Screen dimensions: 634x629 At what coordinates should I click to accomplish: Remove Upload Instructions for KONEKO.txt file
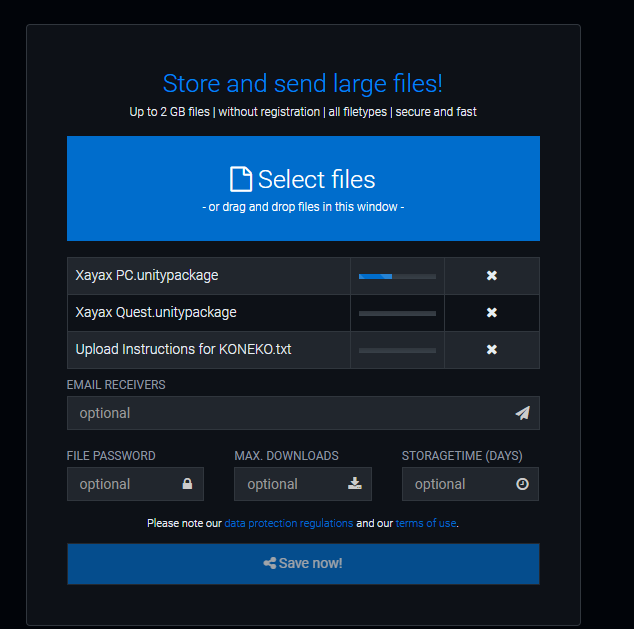[x=492, y=349]
